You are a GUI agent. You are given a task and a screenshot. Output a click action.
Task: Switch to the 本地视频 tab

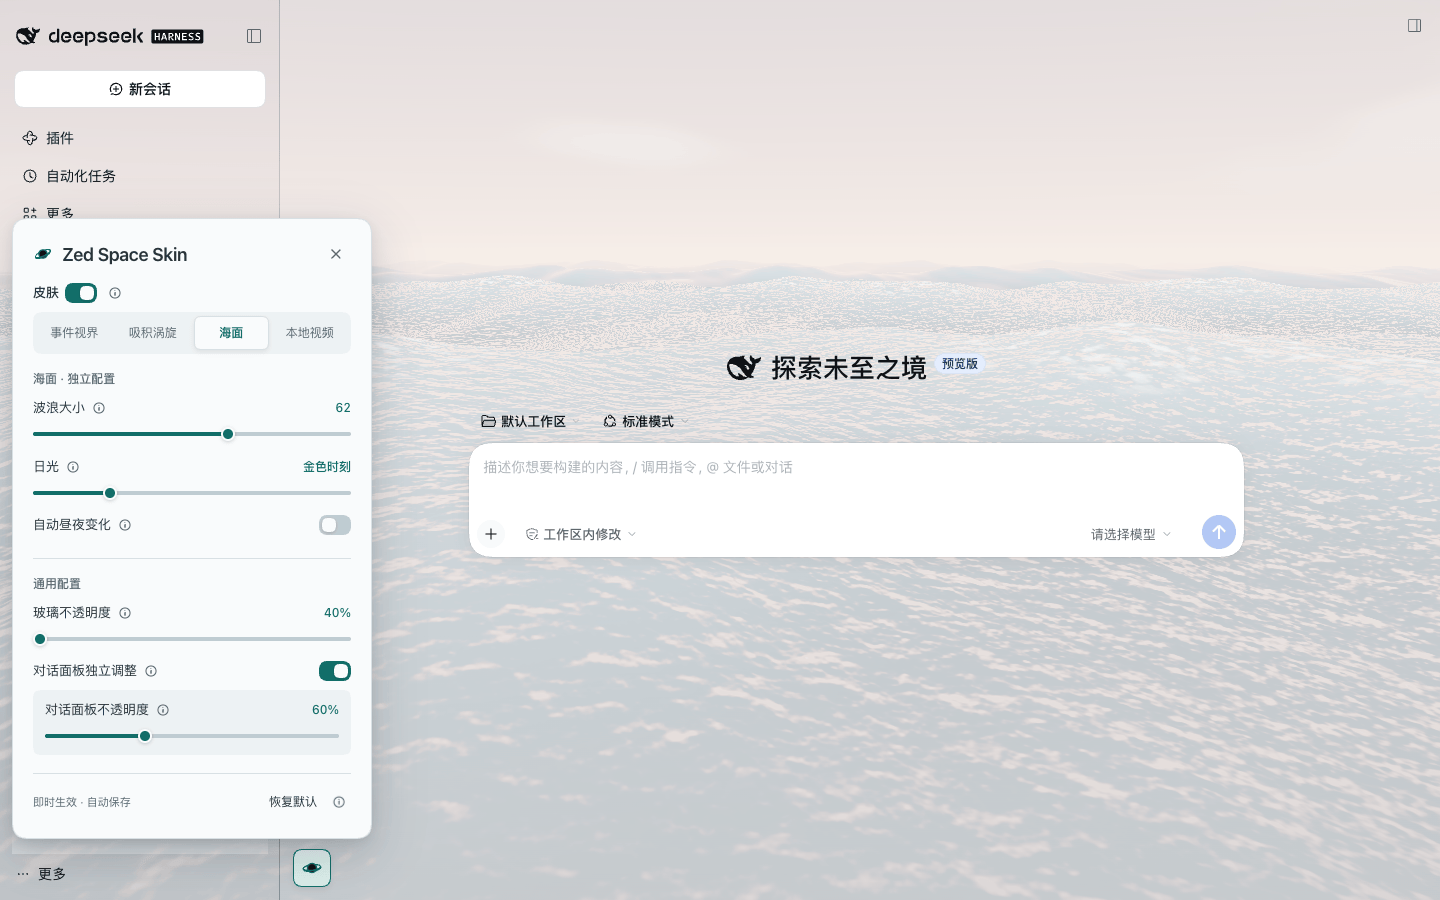(x=310, y=333)
